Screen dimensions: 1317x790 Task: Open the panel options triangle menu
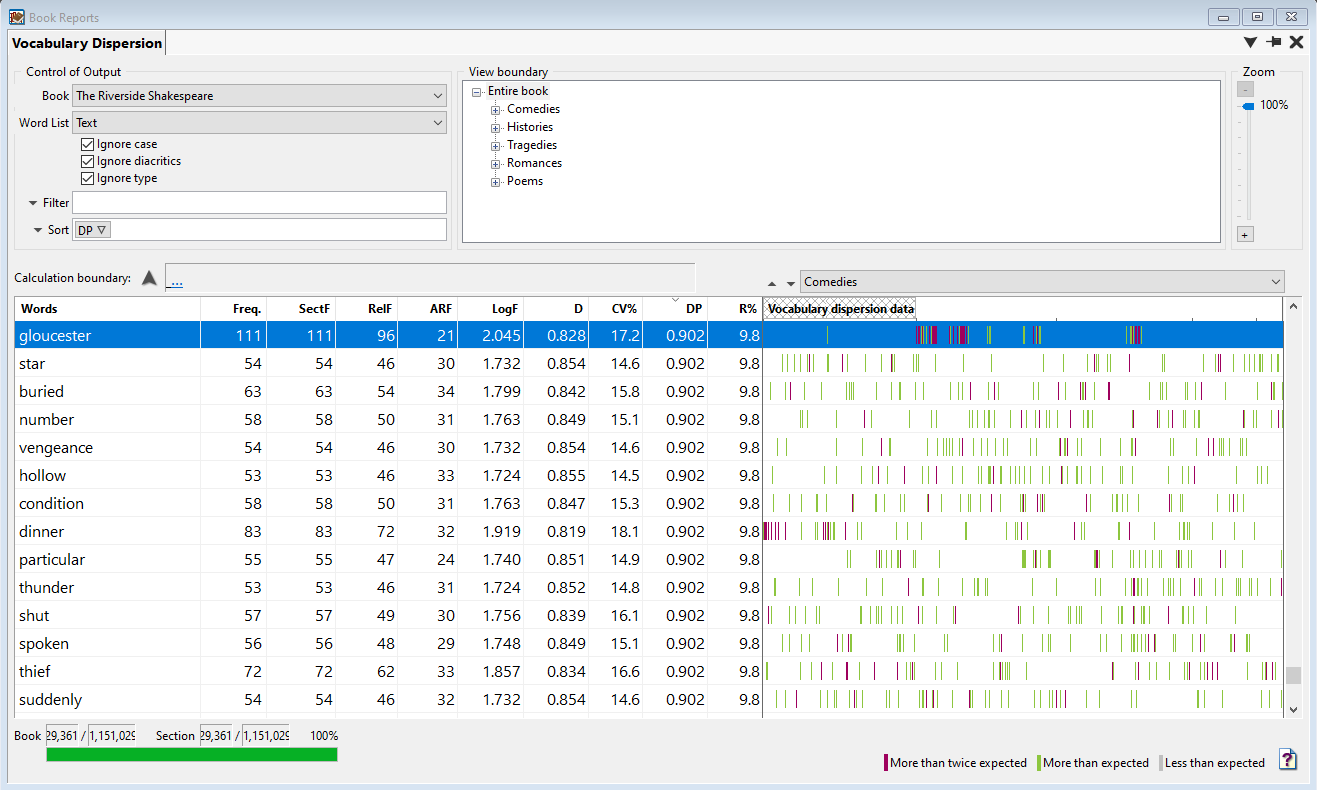(1250, 42)
